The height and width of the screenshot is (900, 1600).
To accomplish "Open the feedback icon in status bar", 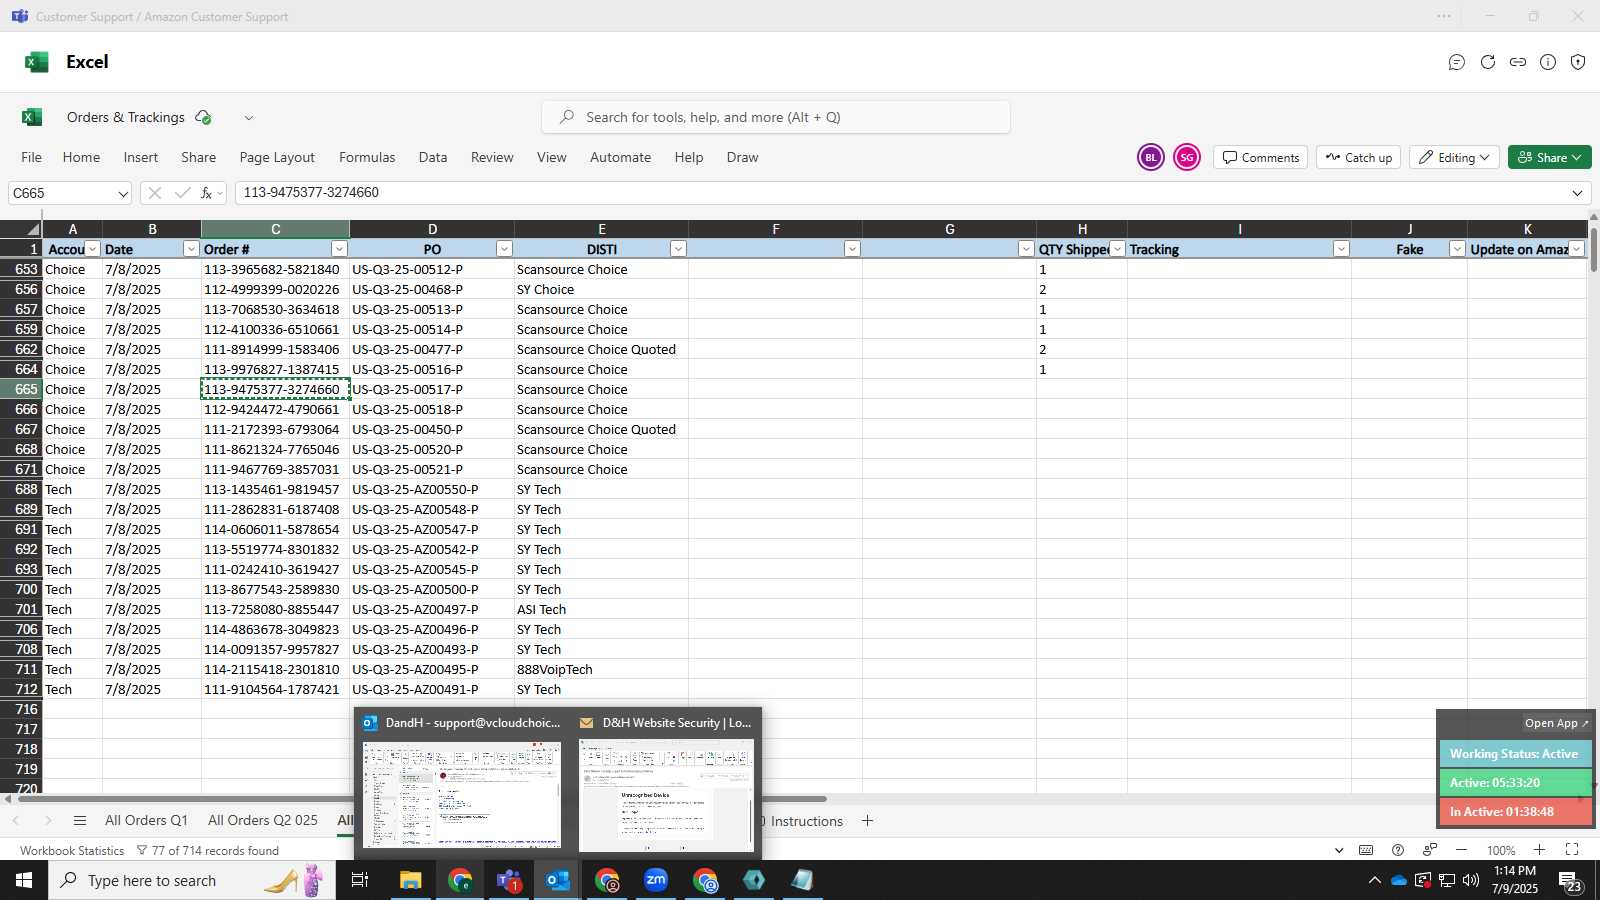I will coord(1430,850).
